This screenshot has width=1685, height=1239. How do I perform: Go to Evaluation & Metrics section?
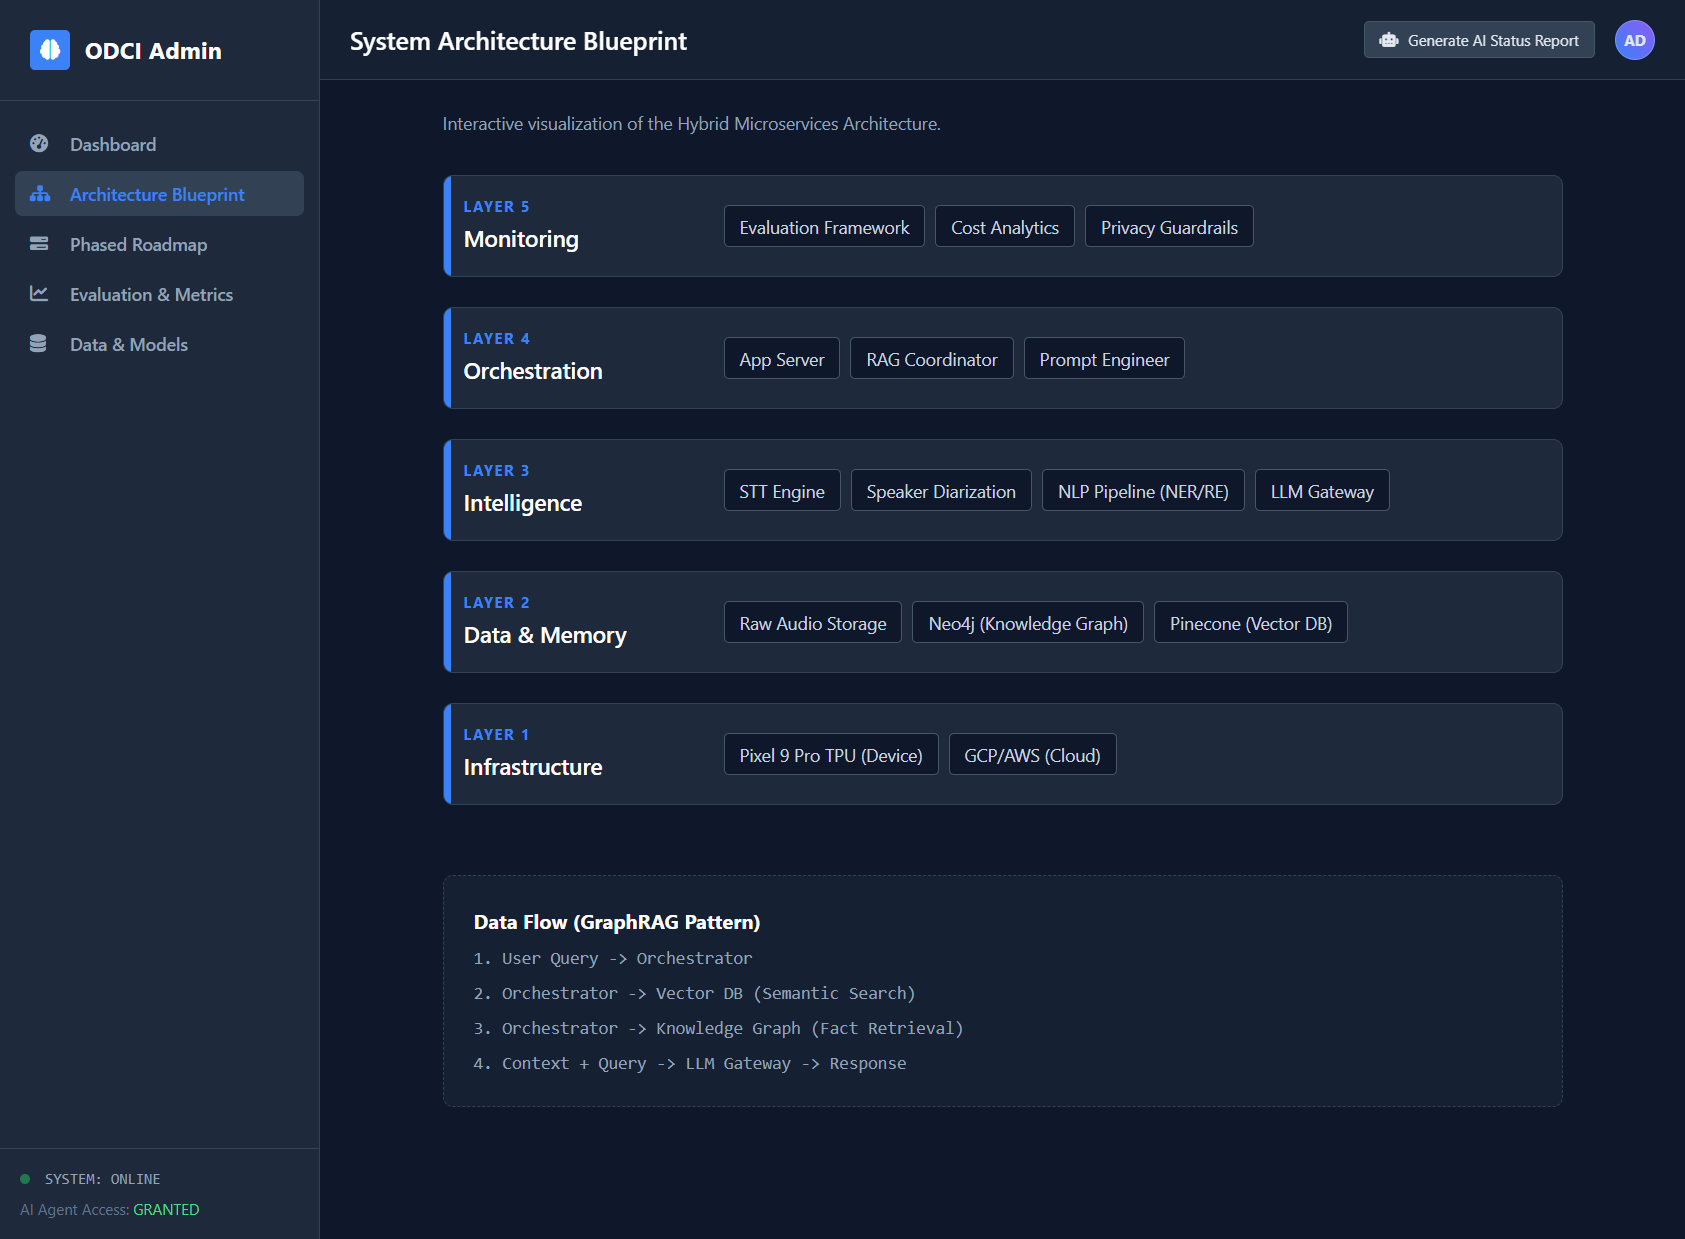pyautogui.click(x=151, y=295)
